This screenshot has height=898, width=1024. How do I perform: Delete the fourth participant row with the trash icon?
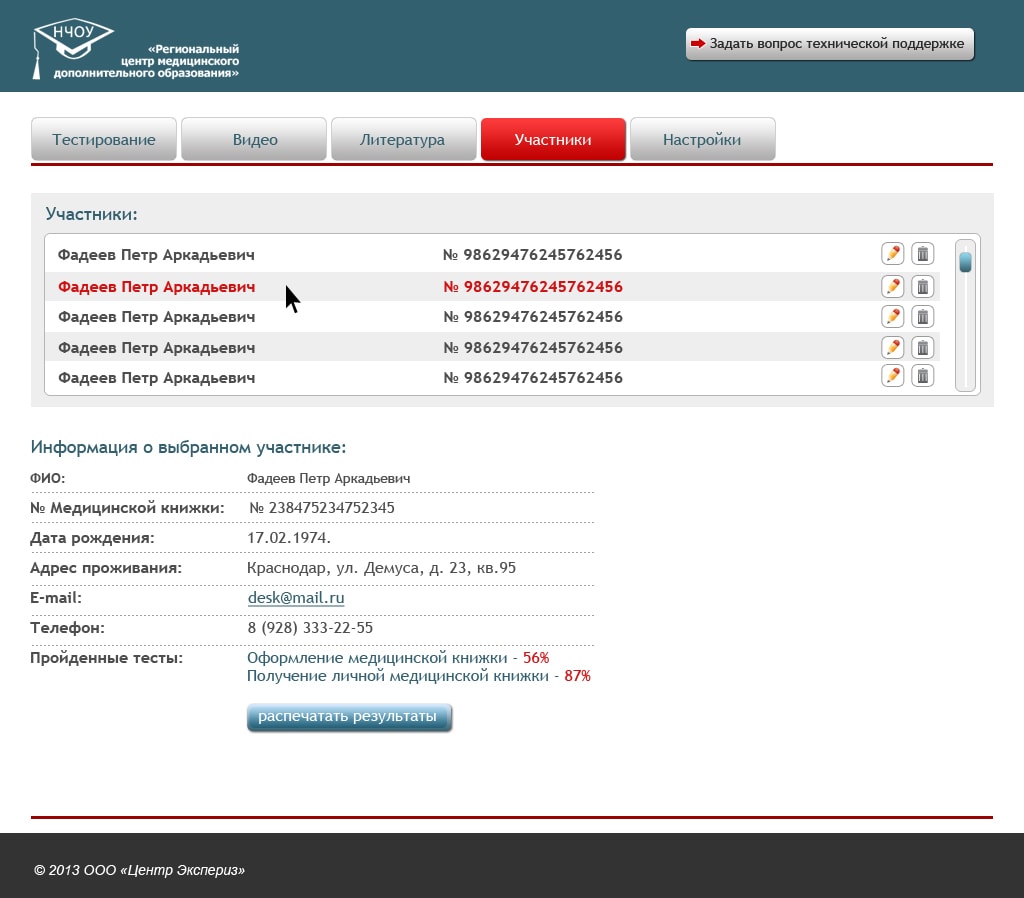point(922,347)
